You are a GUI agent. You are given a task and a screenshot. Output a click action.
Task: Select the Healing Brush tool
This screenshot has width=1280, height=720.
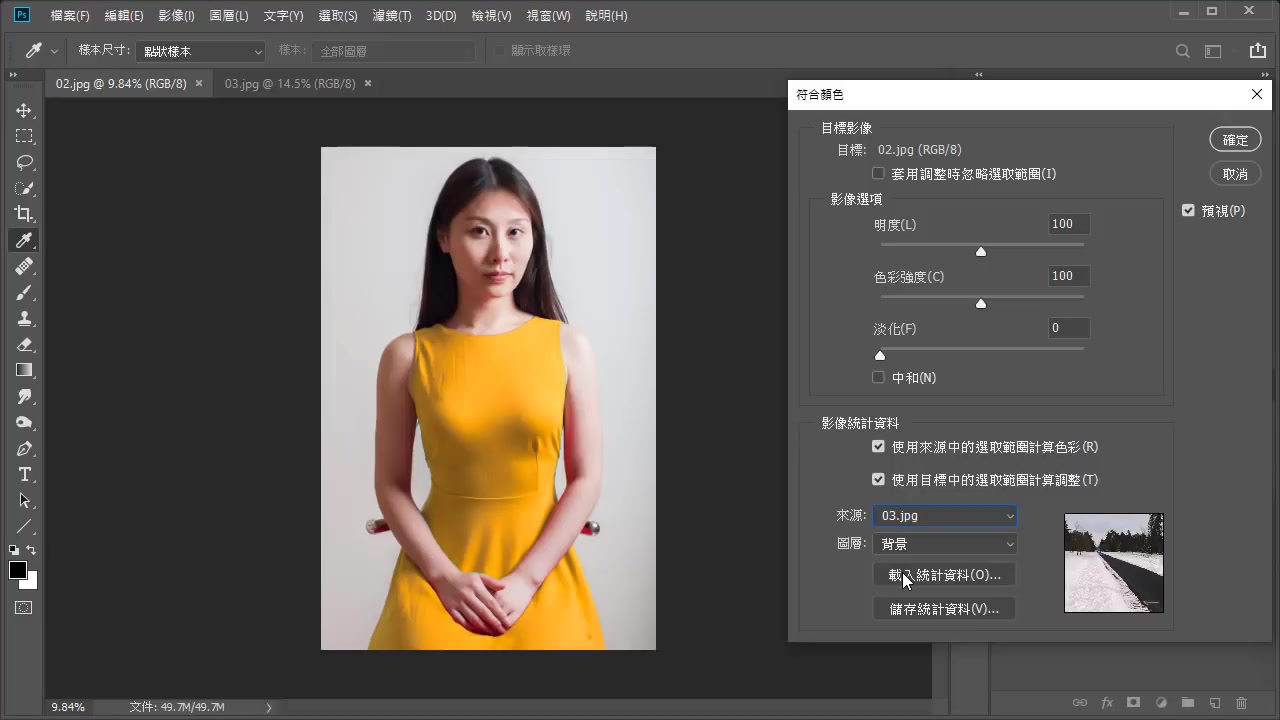tap(24, 266)
